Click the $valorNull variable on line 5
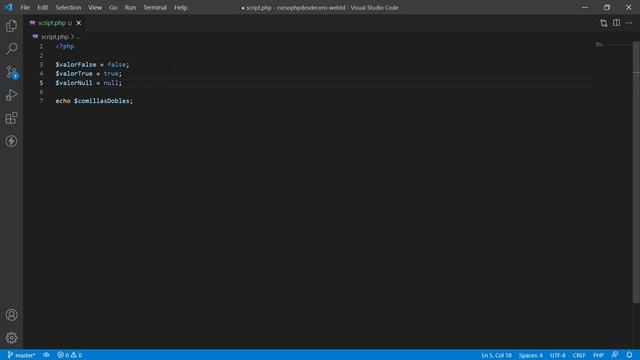 point(74,83)
